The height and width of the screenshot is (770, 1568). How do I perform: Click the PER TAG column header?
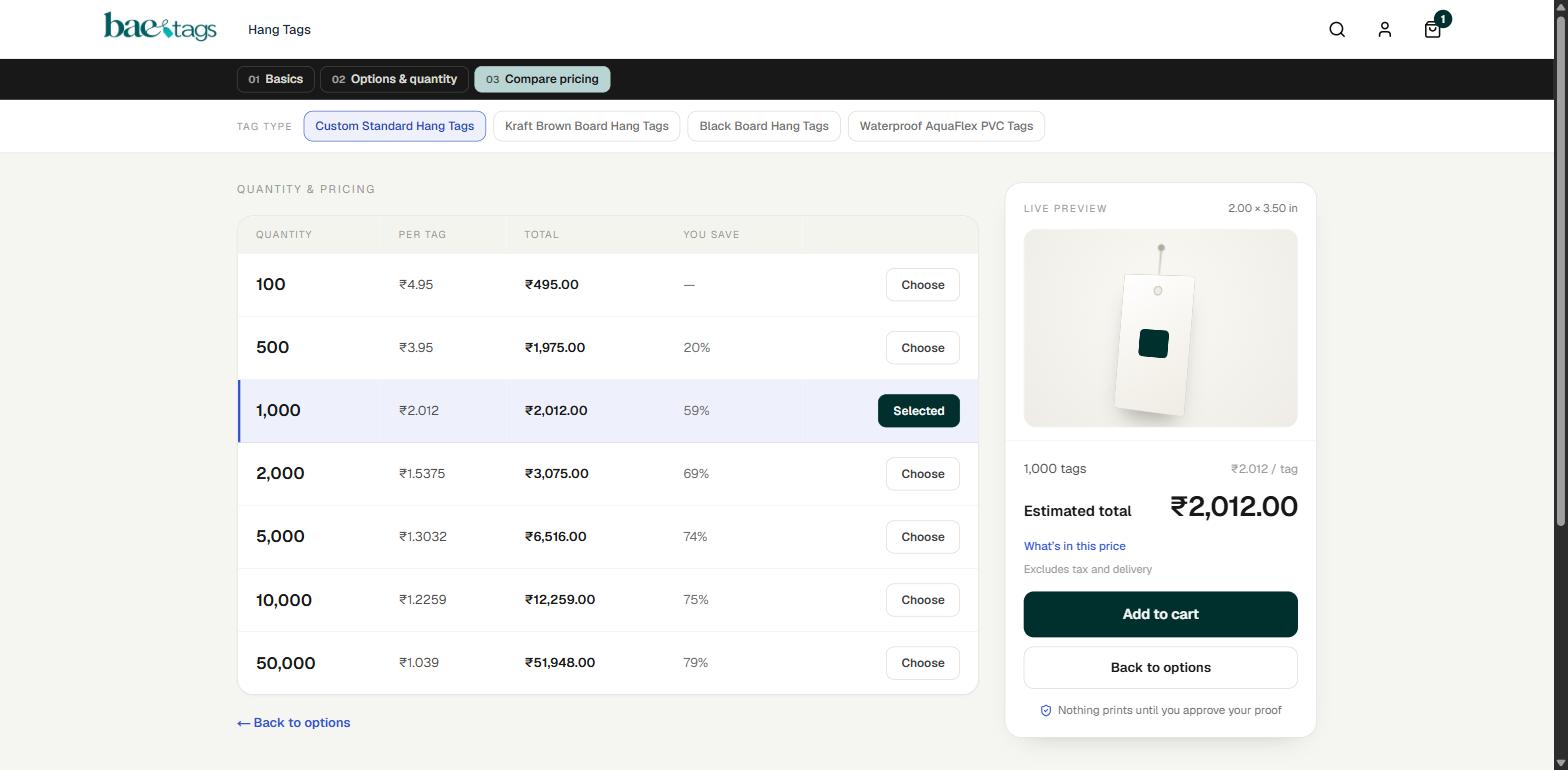(x=422, y=235)
